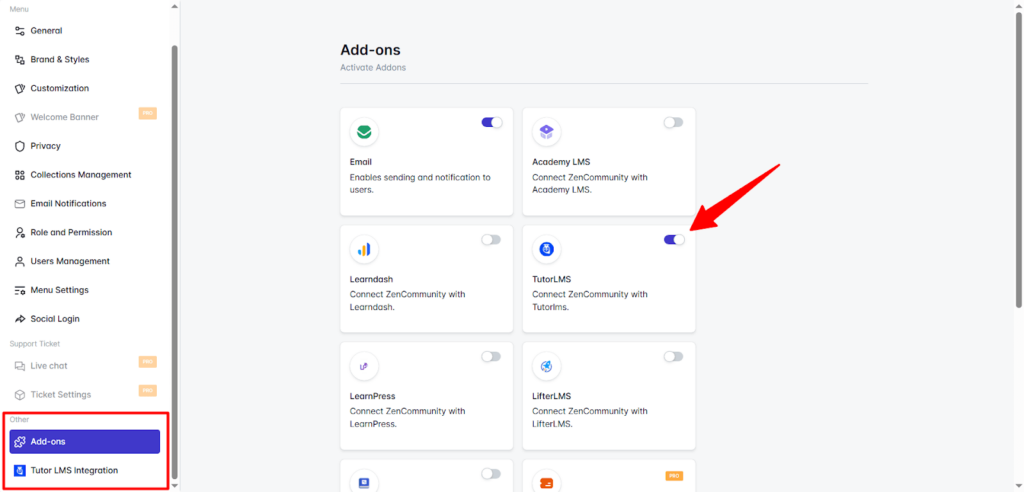Click the Collections Management grid icon
The height and width of the screenshot is (492, 1024).
point(20,174)
